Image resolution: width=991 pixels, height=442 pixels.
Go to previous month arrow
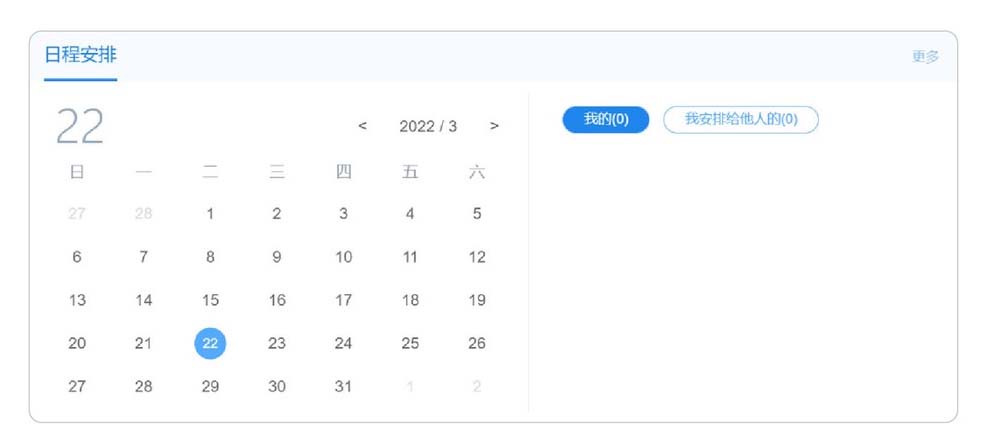(362, 126)
